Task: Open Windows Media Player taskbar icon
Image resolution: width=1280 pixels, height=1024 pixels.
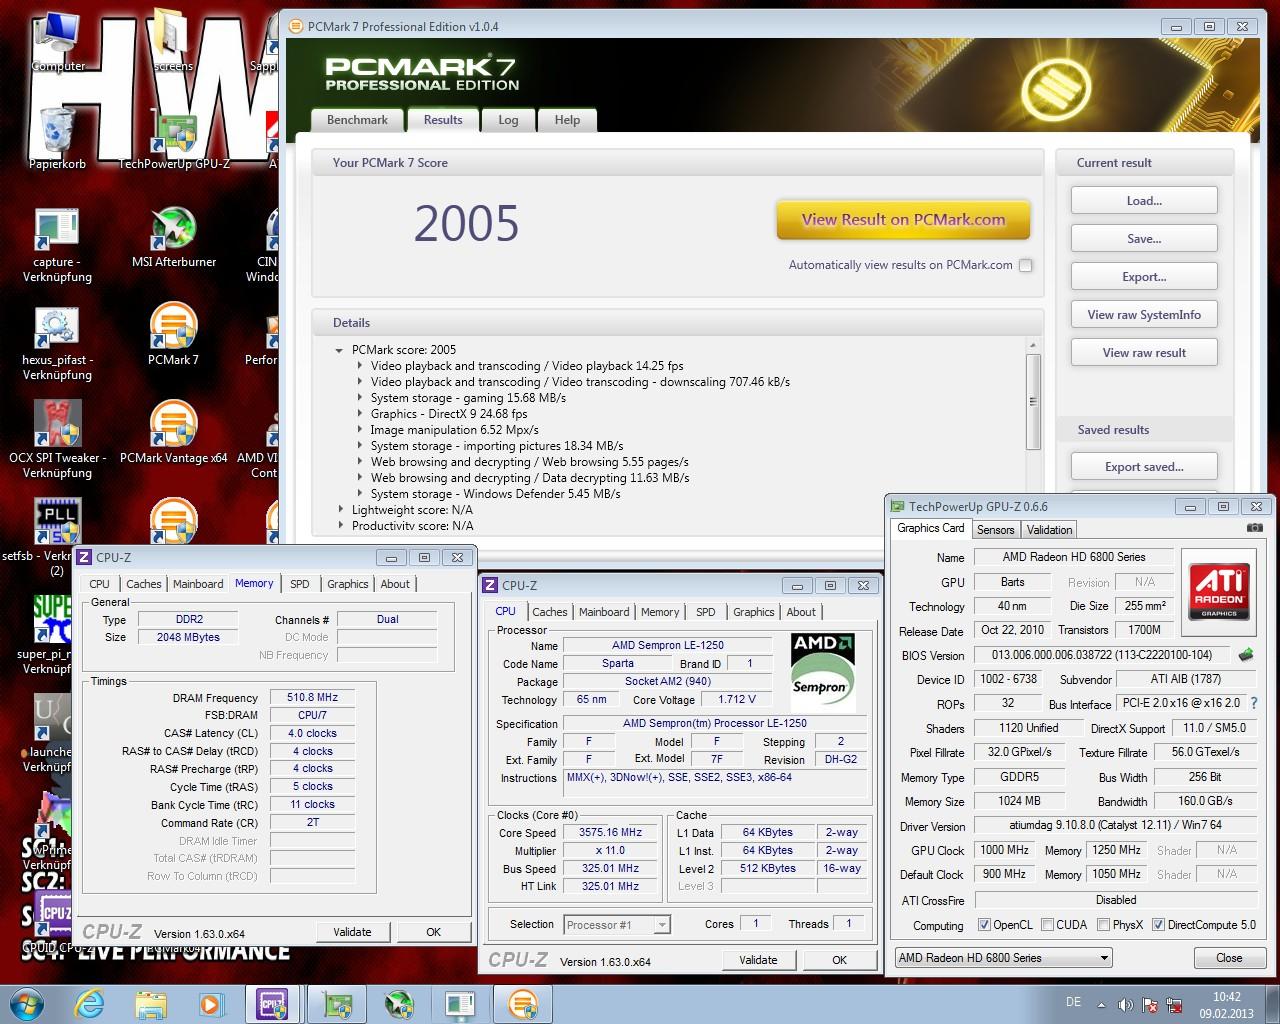Action: coord(210,1003)
